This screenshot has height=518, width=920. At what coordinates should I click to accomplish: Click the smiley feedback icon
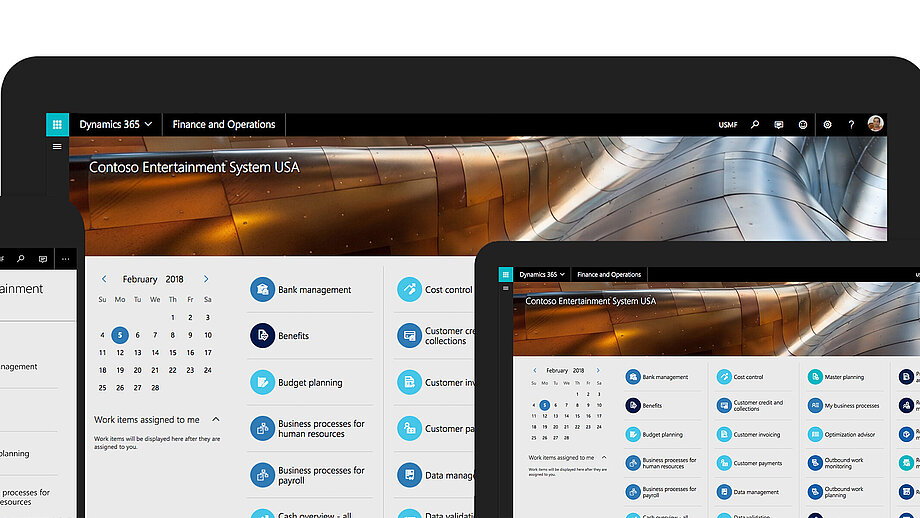click(803, 125)
